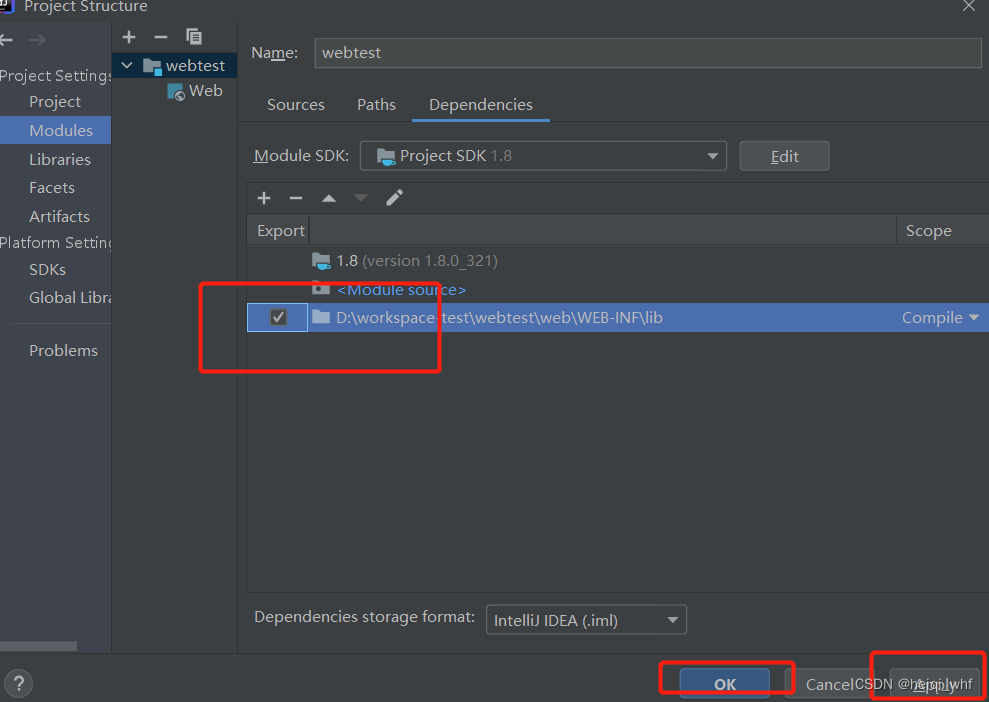Open Problems section
Viewport: 989px width, 702px height.
pos(63,350)
